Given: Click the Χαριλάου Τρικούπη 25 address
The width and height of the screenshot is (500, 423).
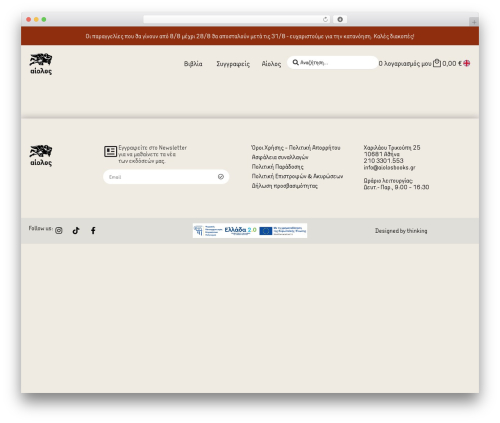Looking at the screenshot, I should (392, 147).
